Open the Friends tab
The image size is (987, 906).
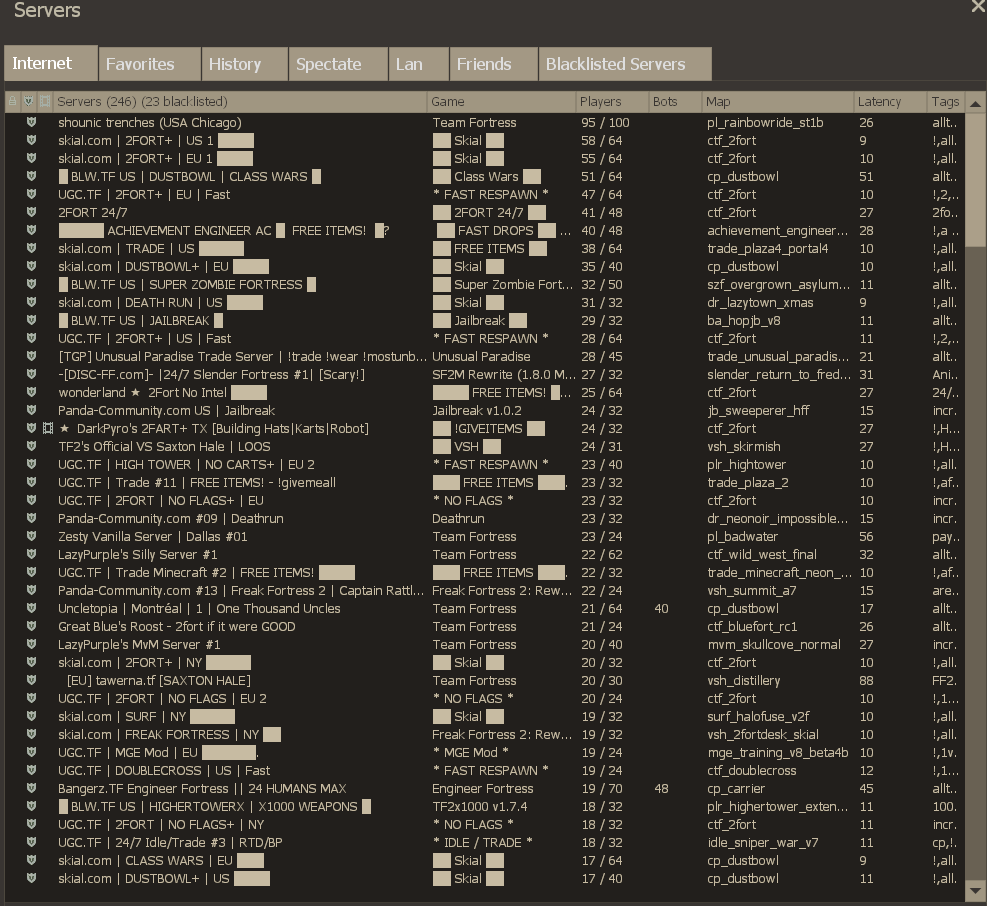coord(493,64)
